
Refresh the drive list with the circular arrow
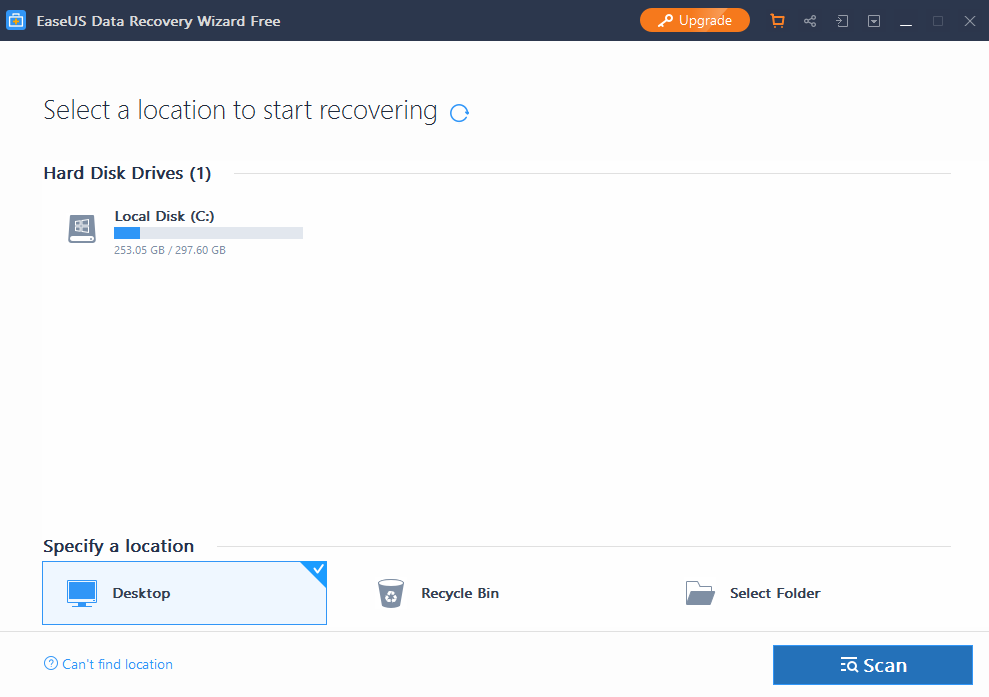click(460, 113)
